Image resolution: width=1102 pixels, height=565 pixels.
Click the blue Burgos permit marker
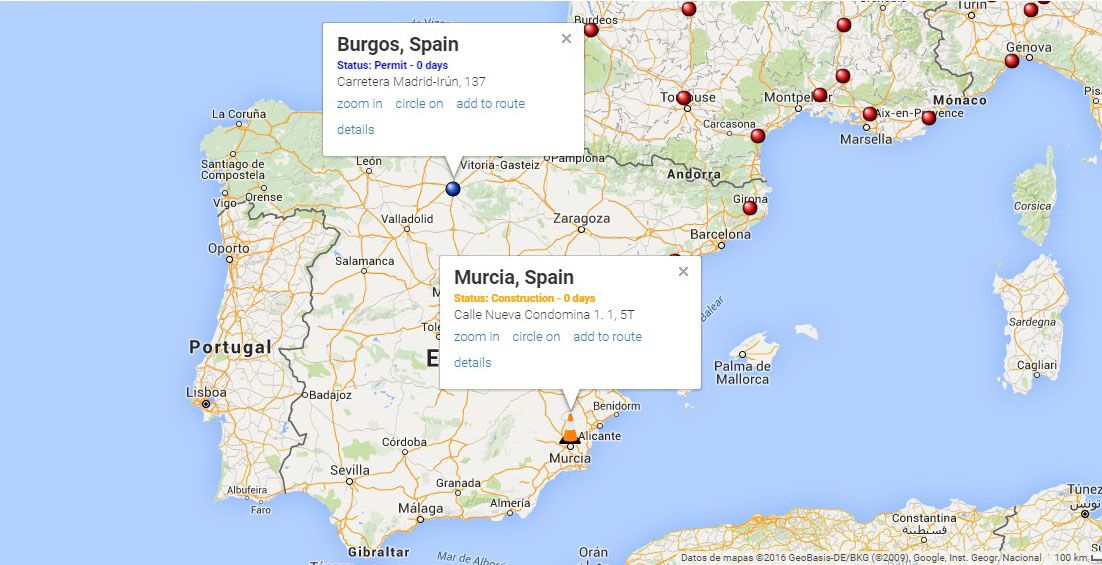pyautogui.click(x=453, y=189)
